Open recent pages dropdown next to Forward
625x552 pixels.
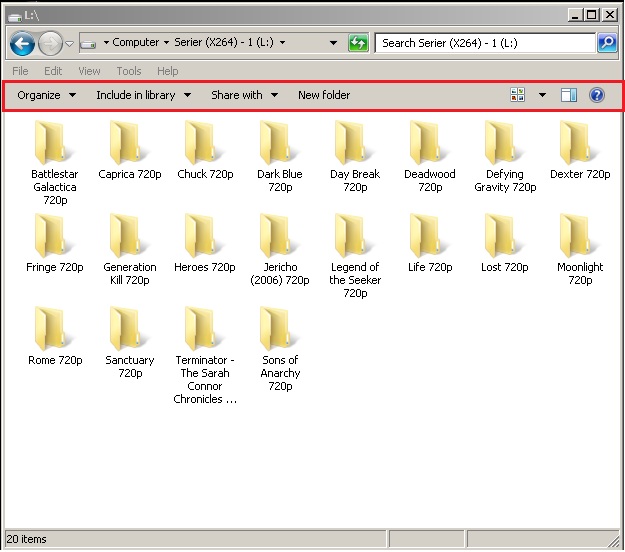69,43
